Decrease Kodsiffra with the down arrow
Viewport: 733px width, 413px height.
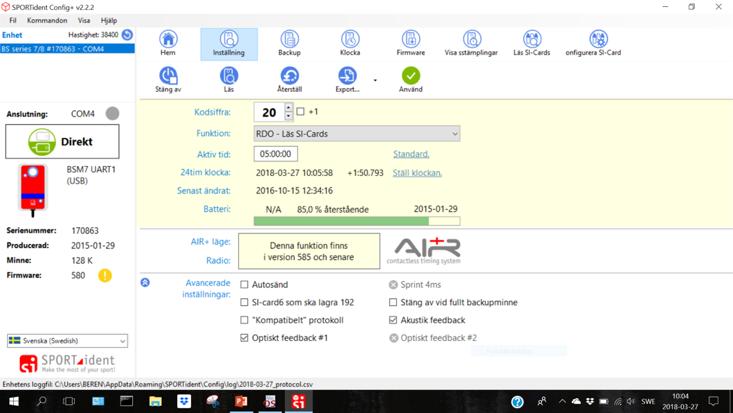(x=288, y=116)
